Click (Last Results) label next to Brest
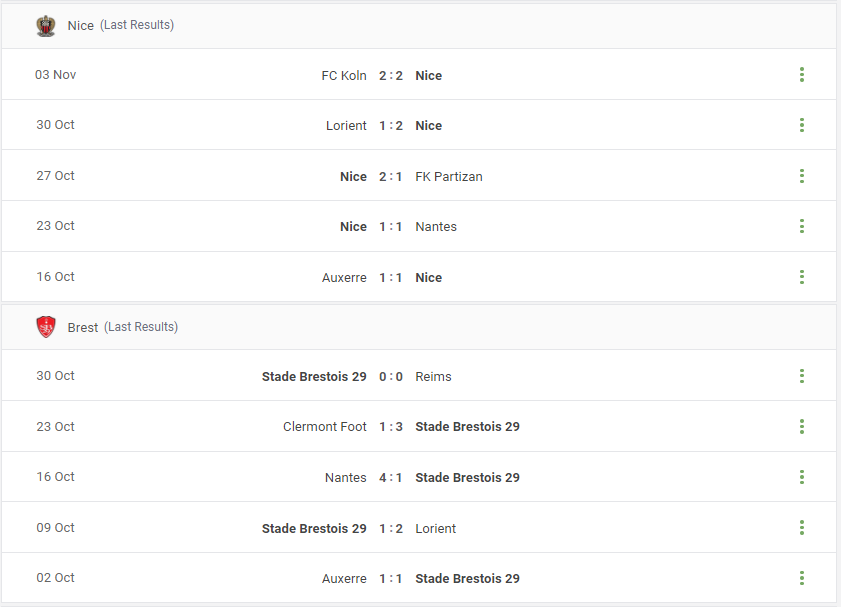 click(x=141, y=327)
